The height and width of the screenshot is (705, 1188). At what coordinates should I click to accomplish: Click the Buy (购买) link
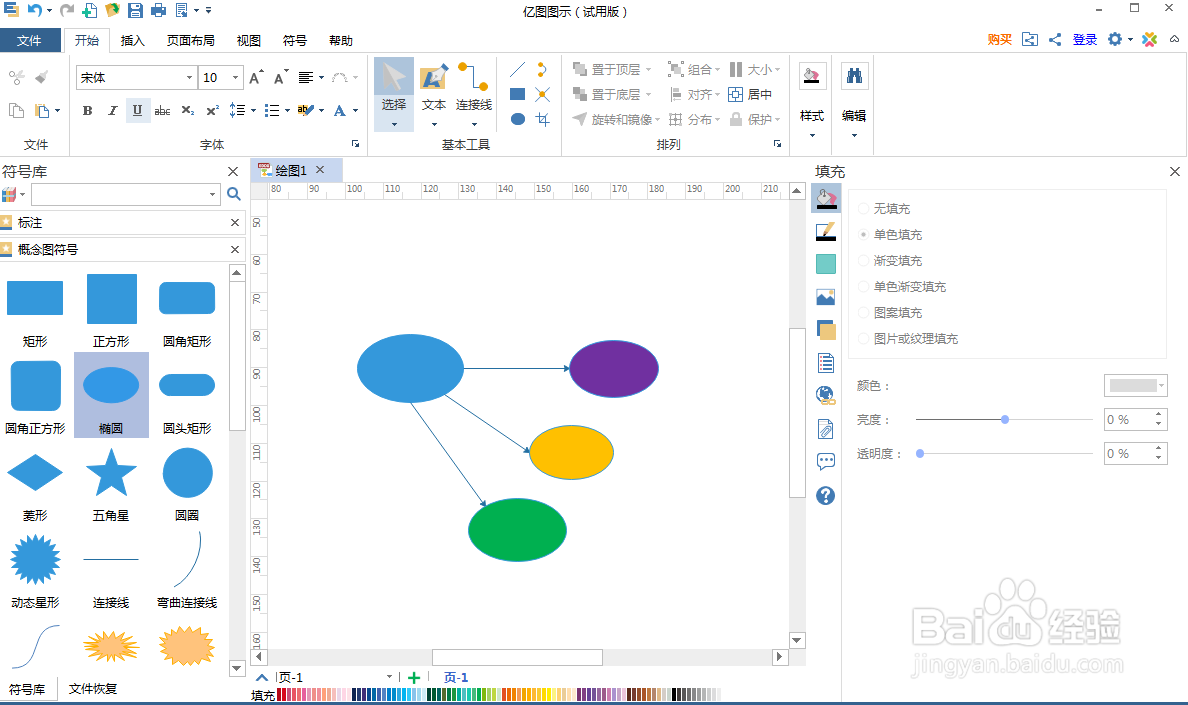999,39
